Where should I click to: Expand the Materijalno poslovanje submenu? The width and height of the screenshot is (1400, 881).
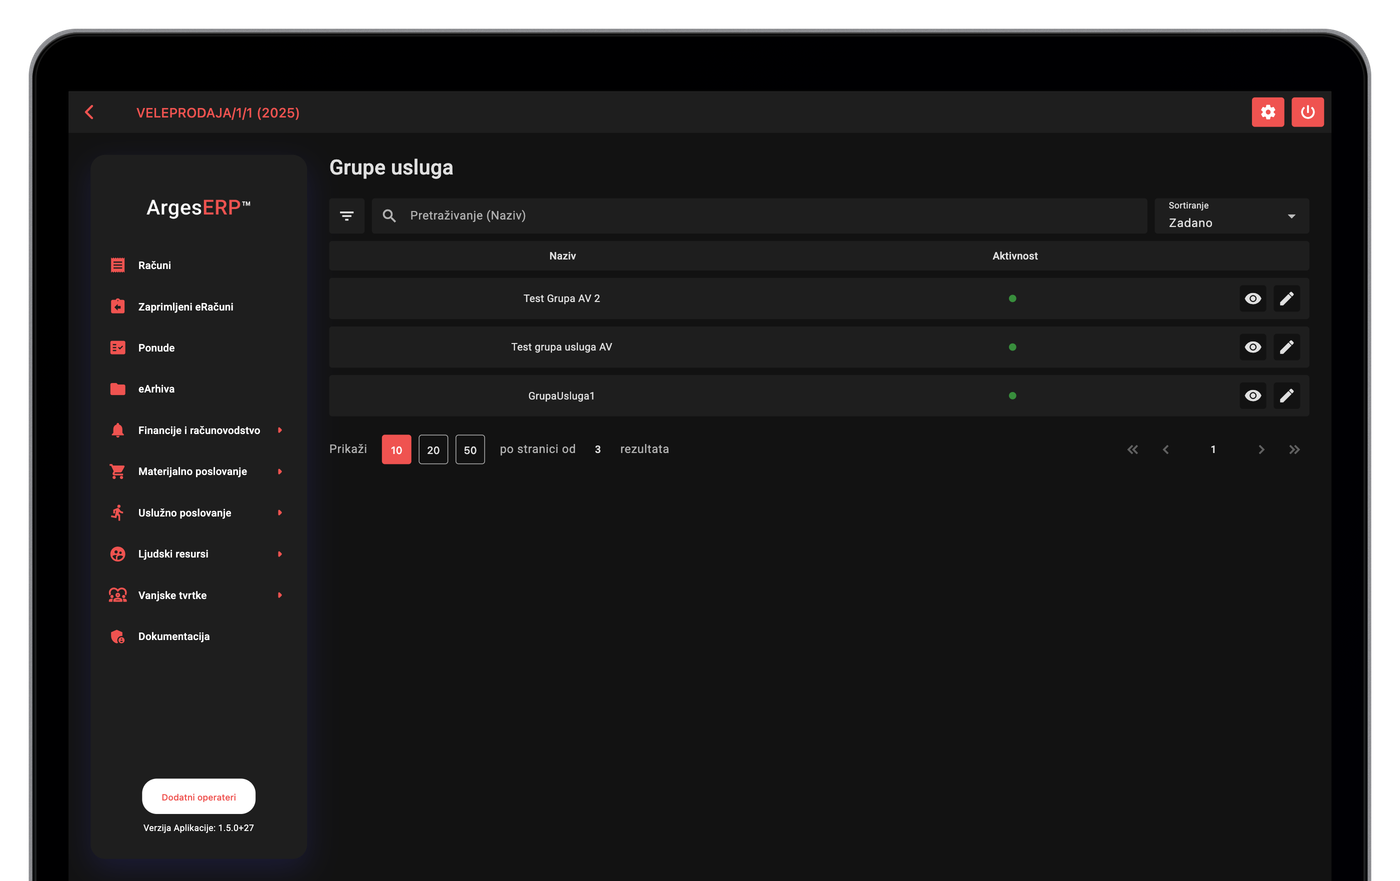tap(197, 471)
